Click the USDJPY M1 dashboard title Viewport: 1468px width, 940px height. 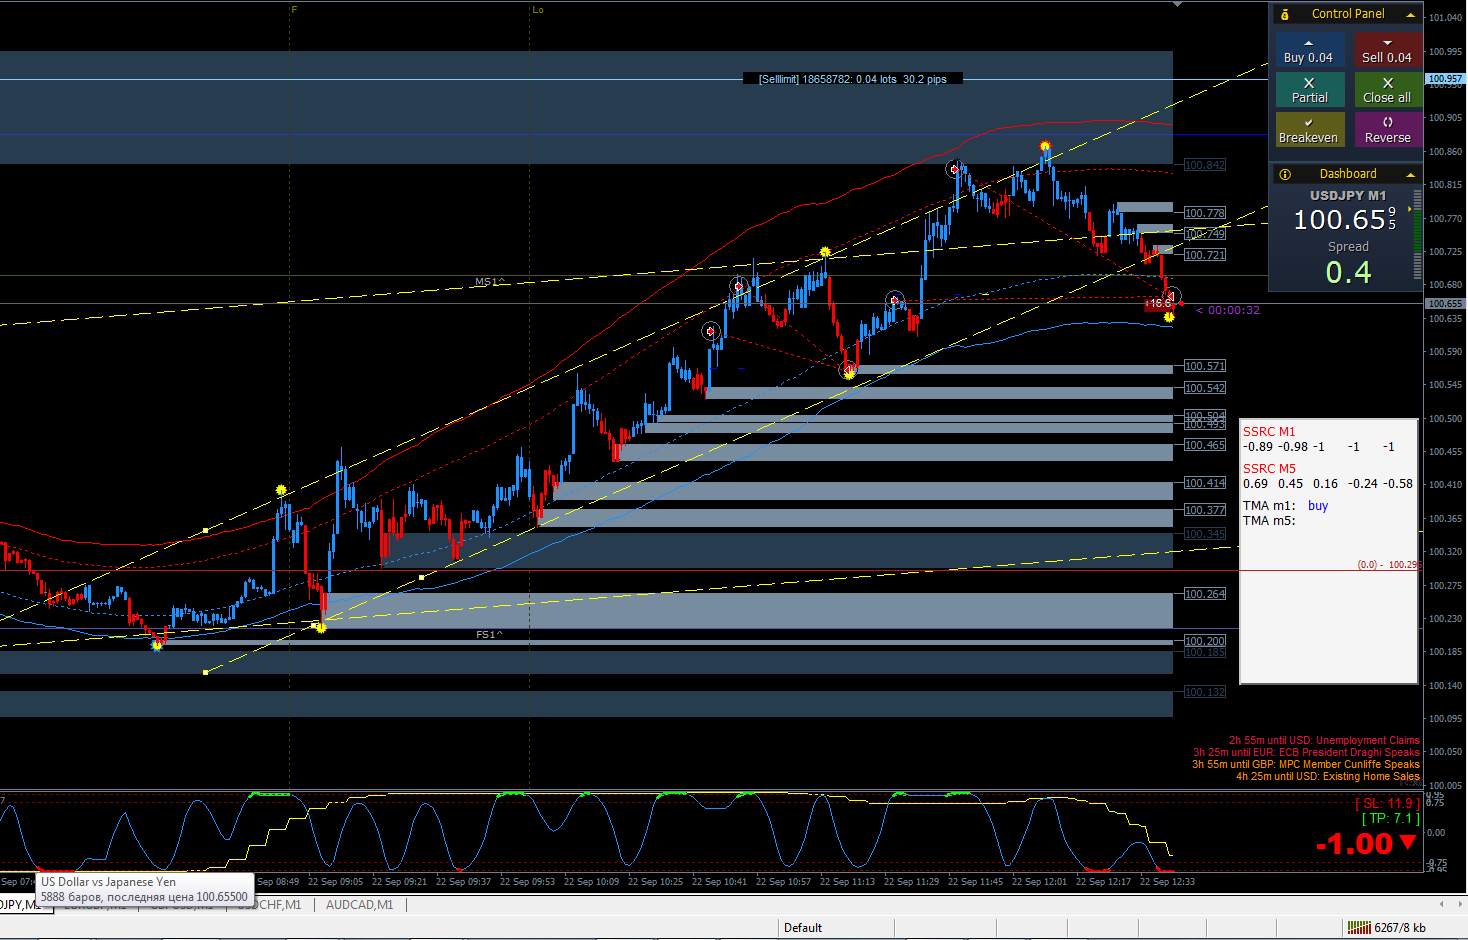(x=1348, y=196)
